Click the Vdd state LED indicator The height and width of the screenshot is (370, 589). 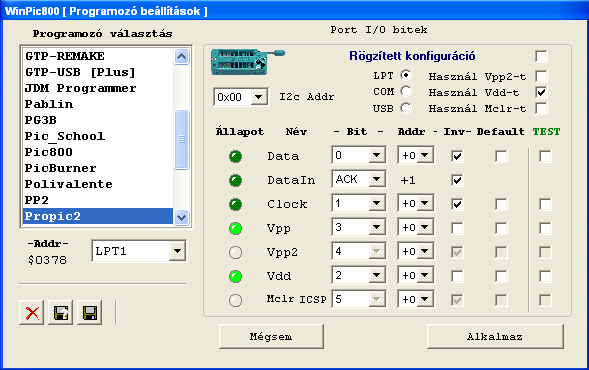(236, 276)
